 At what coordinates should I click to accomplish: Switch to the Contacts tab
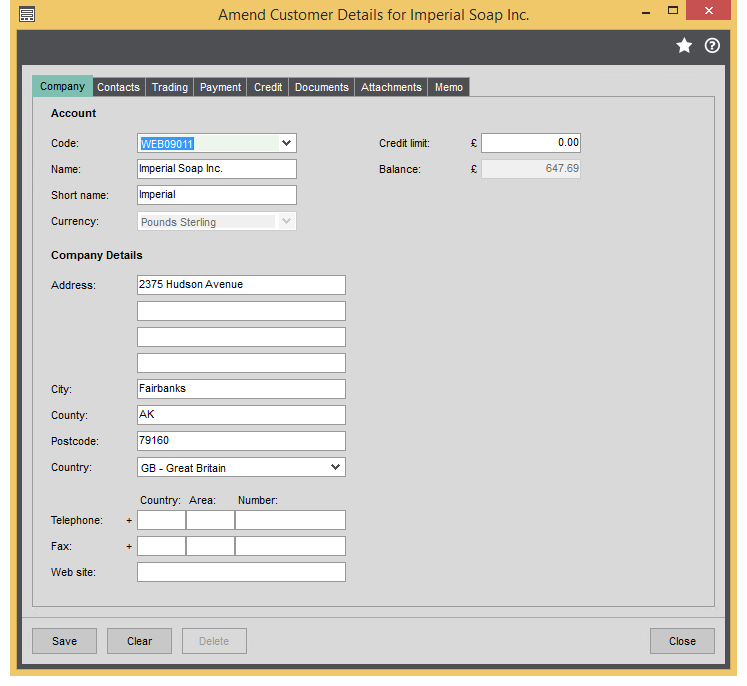[x=118, y=87]
